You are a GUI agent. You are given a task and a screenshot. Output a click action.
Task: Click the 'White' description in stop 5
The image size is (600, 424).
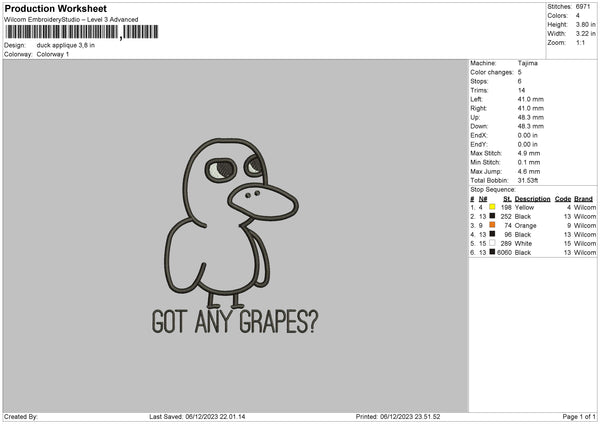(x=523, y=244)
